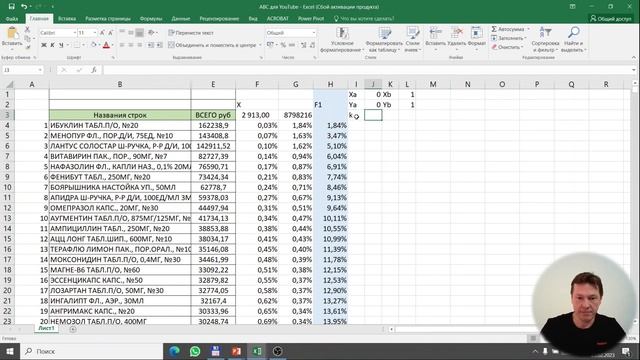
Task: Switch to the Формулы tab
Action: pyautogui.click(x=151, y=18)
